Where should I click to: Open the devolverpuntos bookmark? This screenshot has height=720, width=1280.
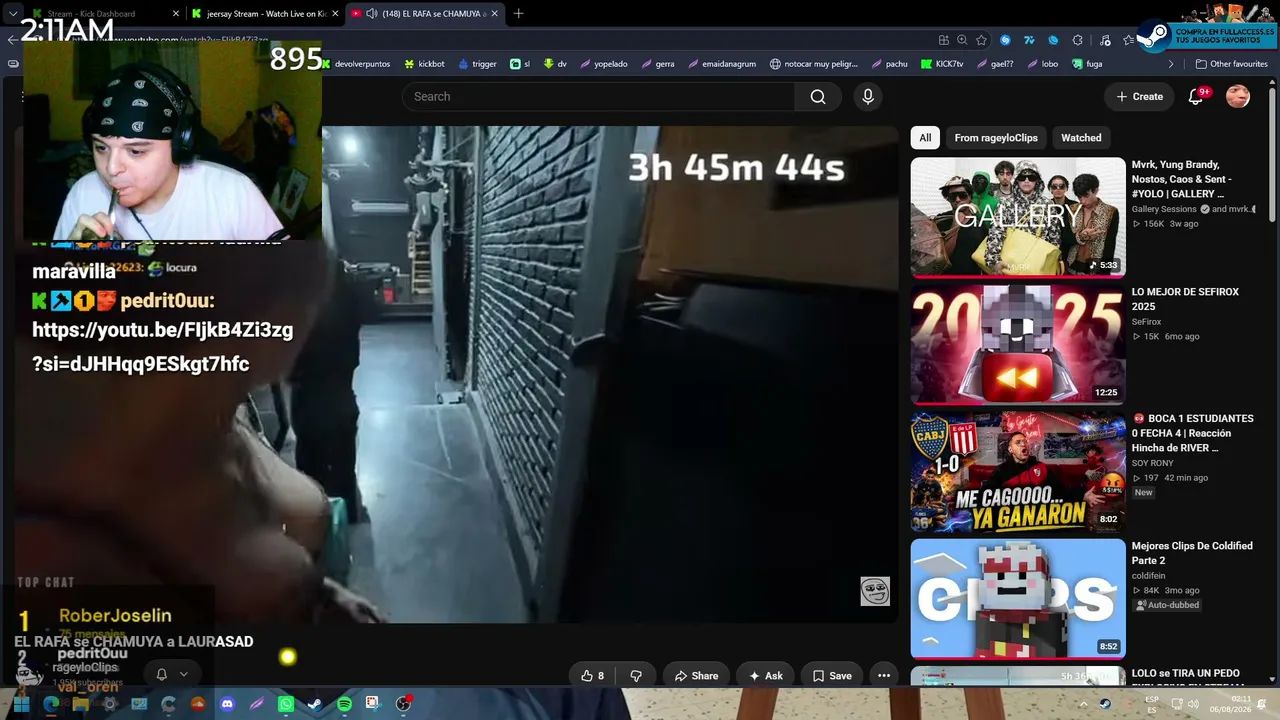pos(356,64)
